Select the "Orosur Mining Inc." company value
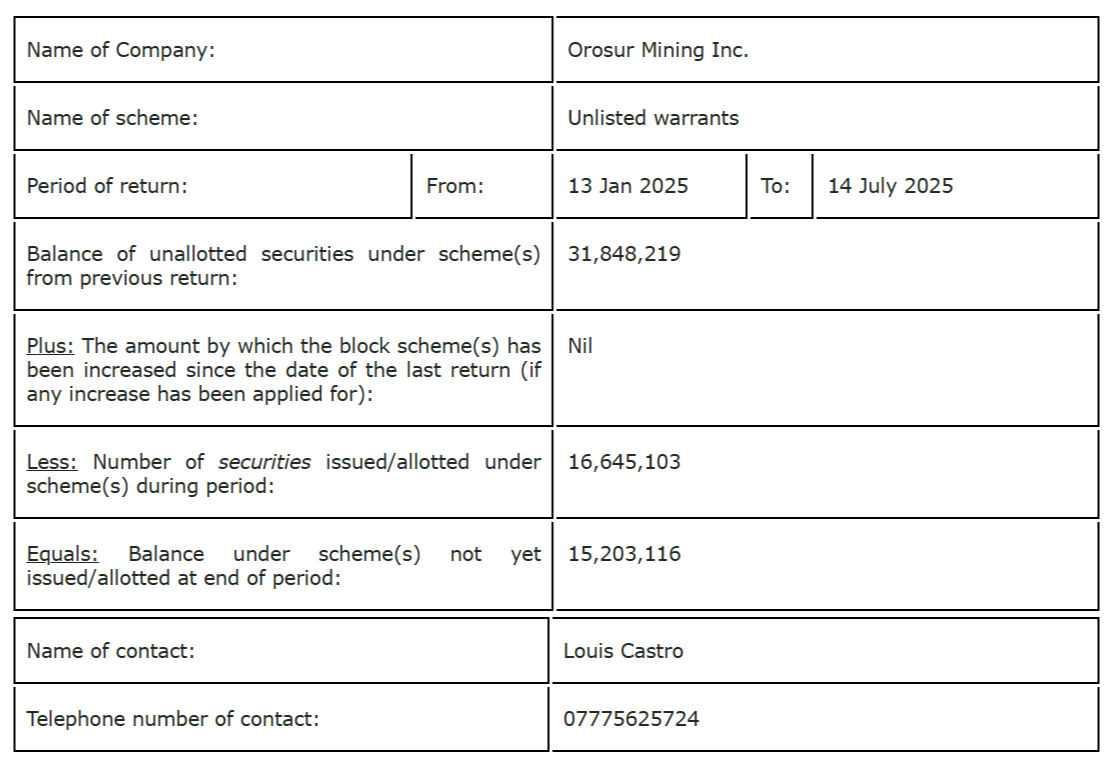The height and width of the screenshot is (765, 1117). 657,50
